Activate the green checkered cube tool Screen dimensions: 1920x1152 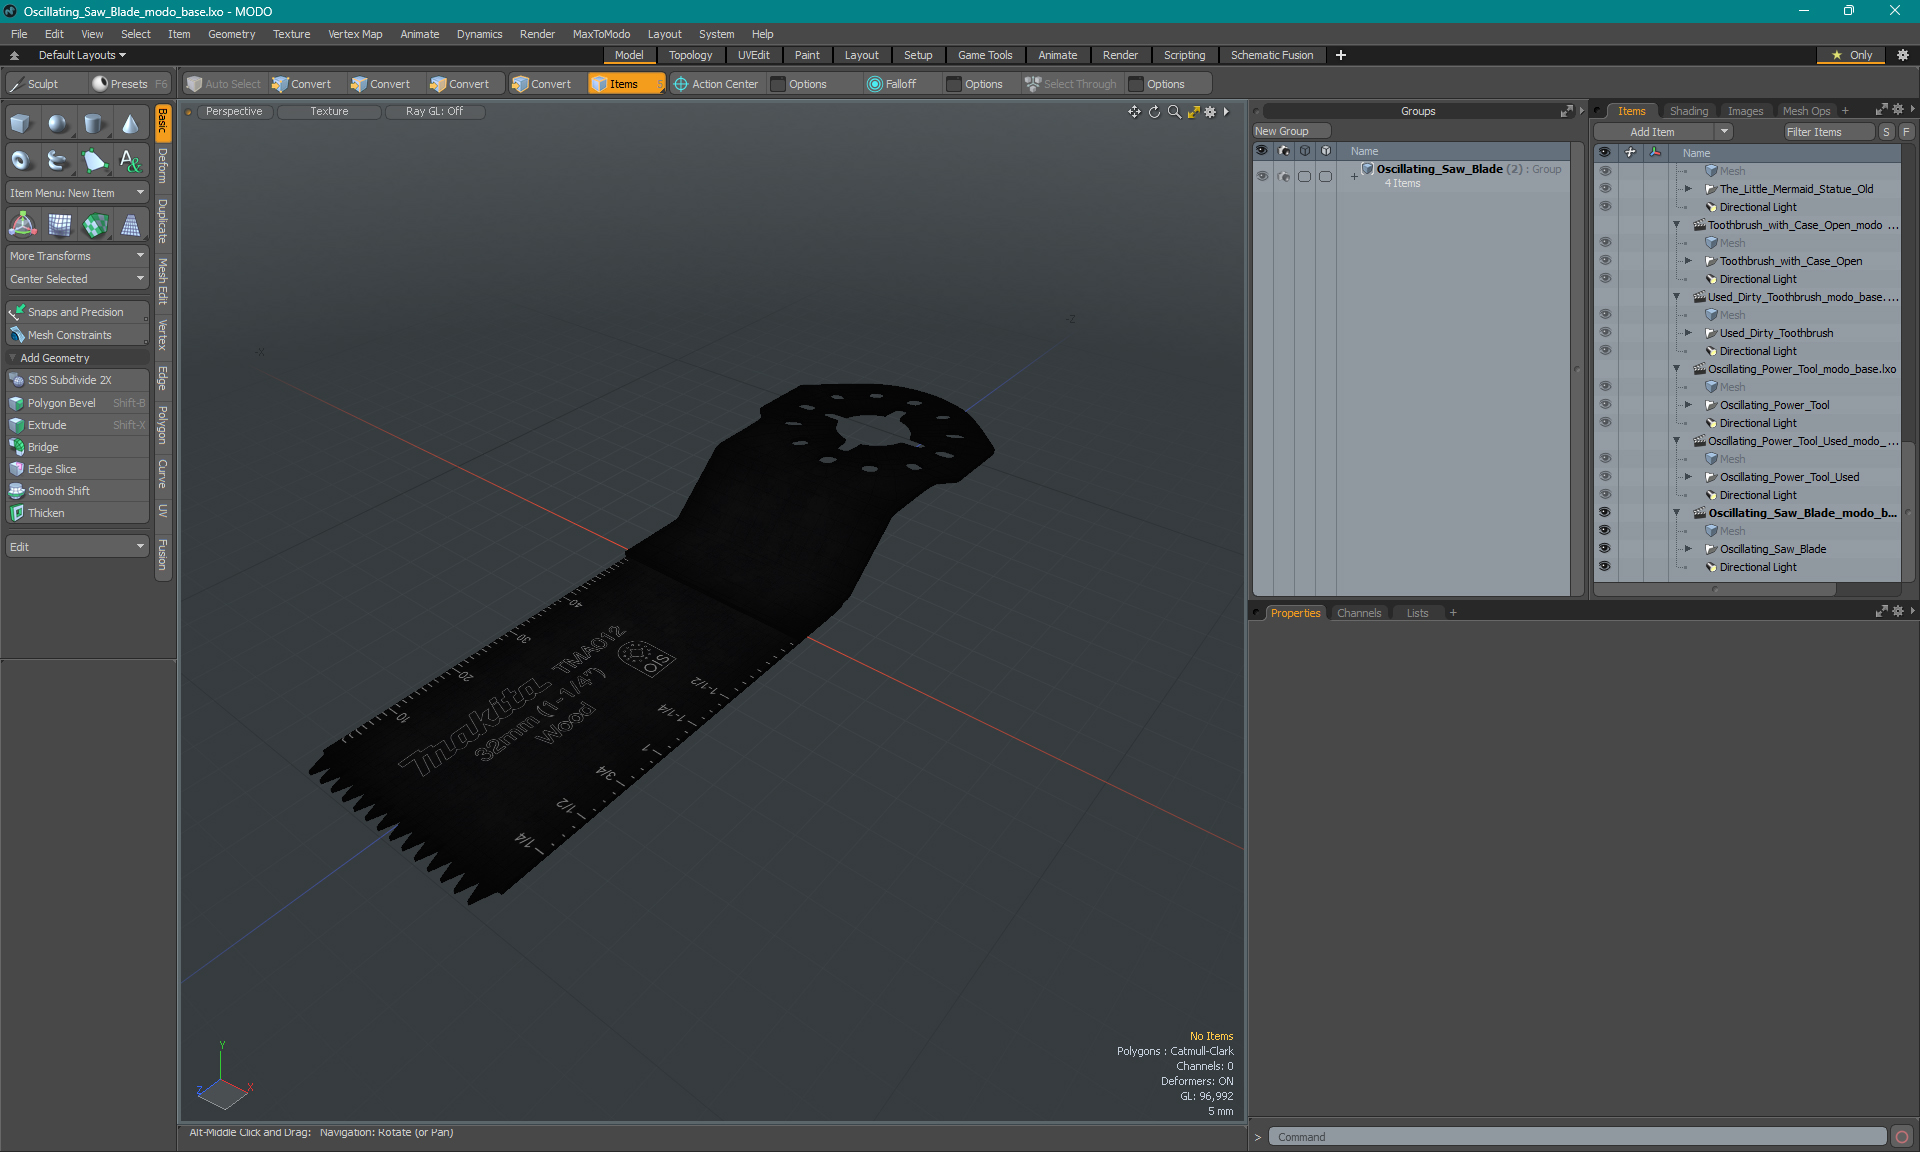point(95,225)
